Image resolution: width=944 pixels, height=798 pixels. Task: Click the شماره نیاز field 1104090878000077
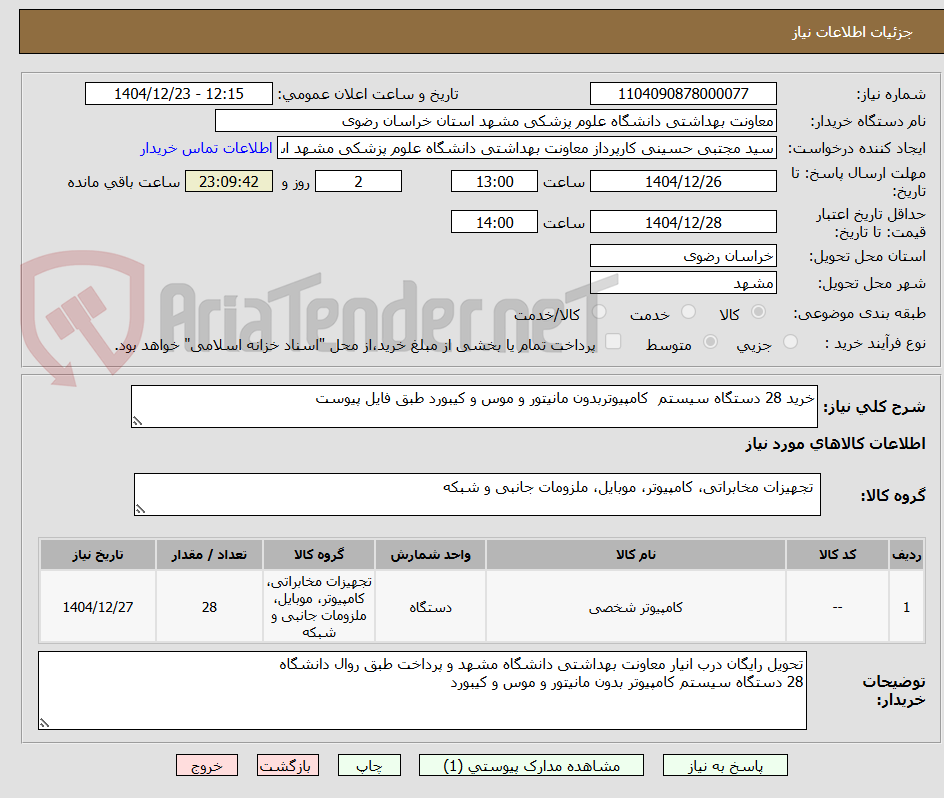683,94
